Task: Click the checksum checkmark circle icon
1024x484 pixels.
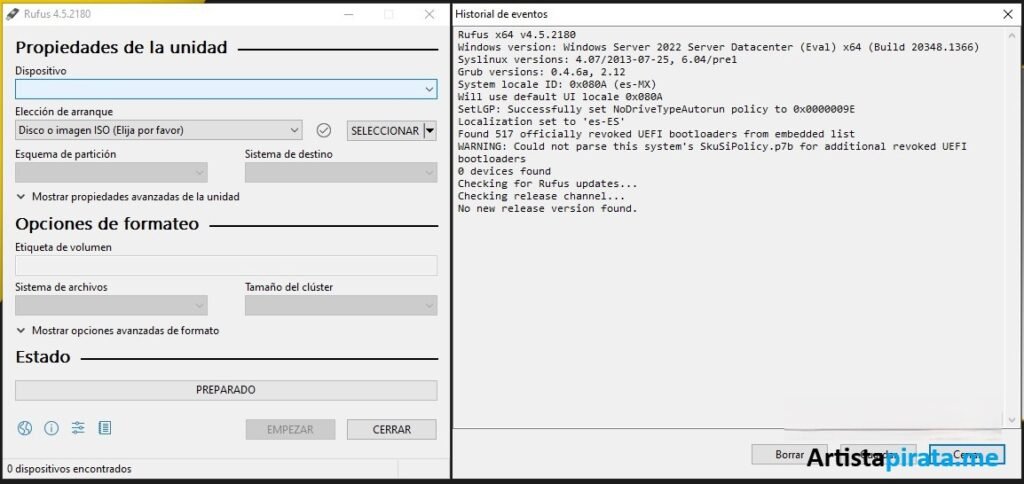Action: tap(324, 131)
